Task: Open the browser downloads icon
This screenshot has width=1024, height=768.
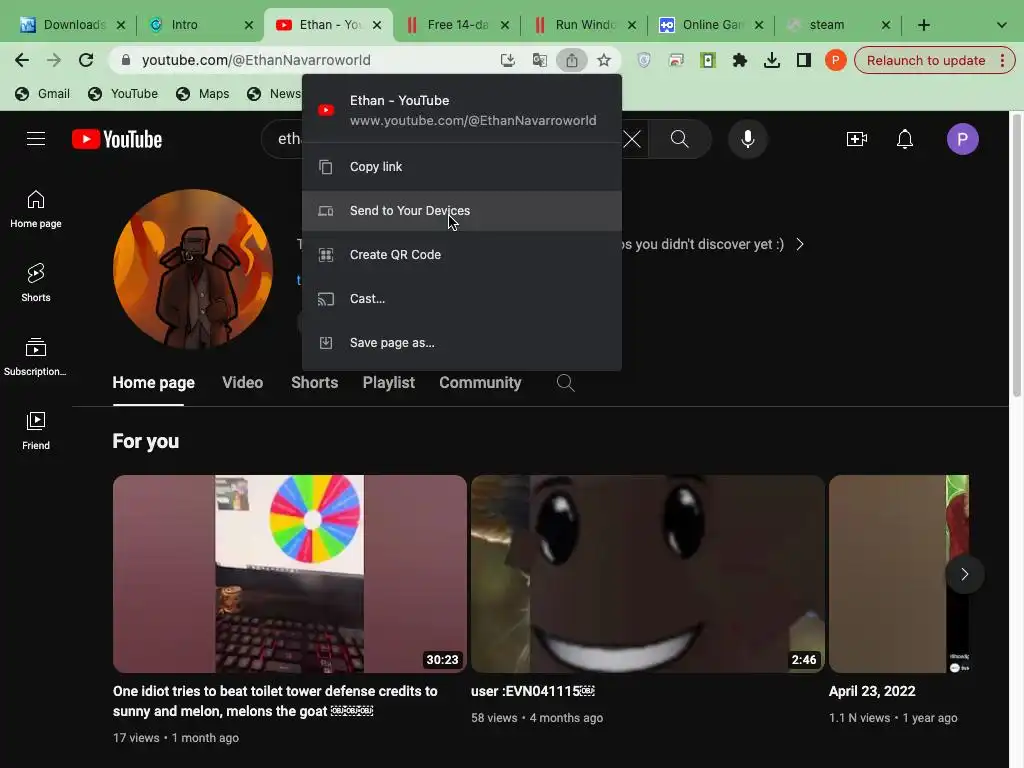Action: (771, 61)
